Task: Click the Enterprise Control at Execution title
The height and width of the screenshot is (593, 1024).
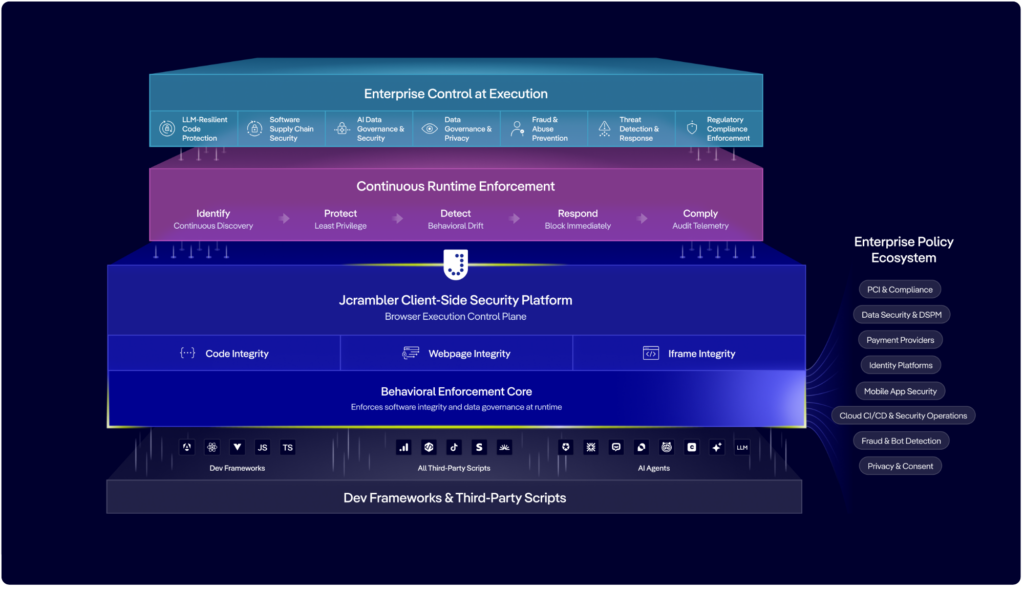Action: pyautogui.click(x=456, y=94)
